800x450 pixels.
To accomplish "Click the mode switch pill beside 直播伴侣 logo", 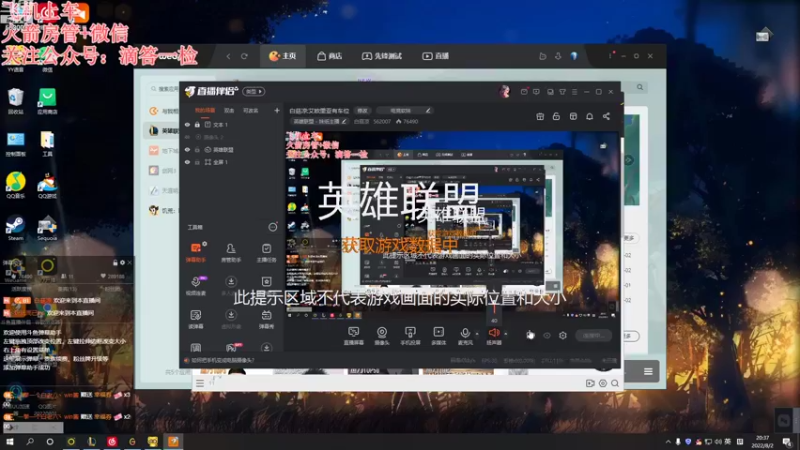I will tap(254, 91).
